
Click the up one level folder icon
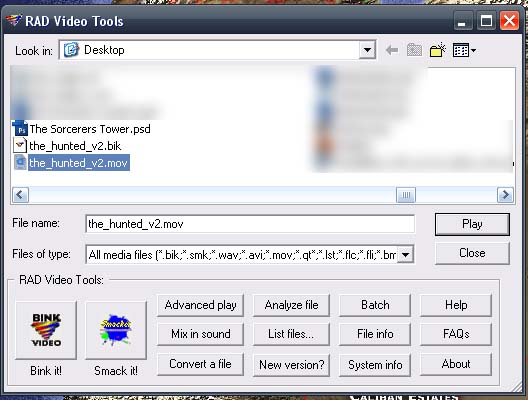pos(414,51)
